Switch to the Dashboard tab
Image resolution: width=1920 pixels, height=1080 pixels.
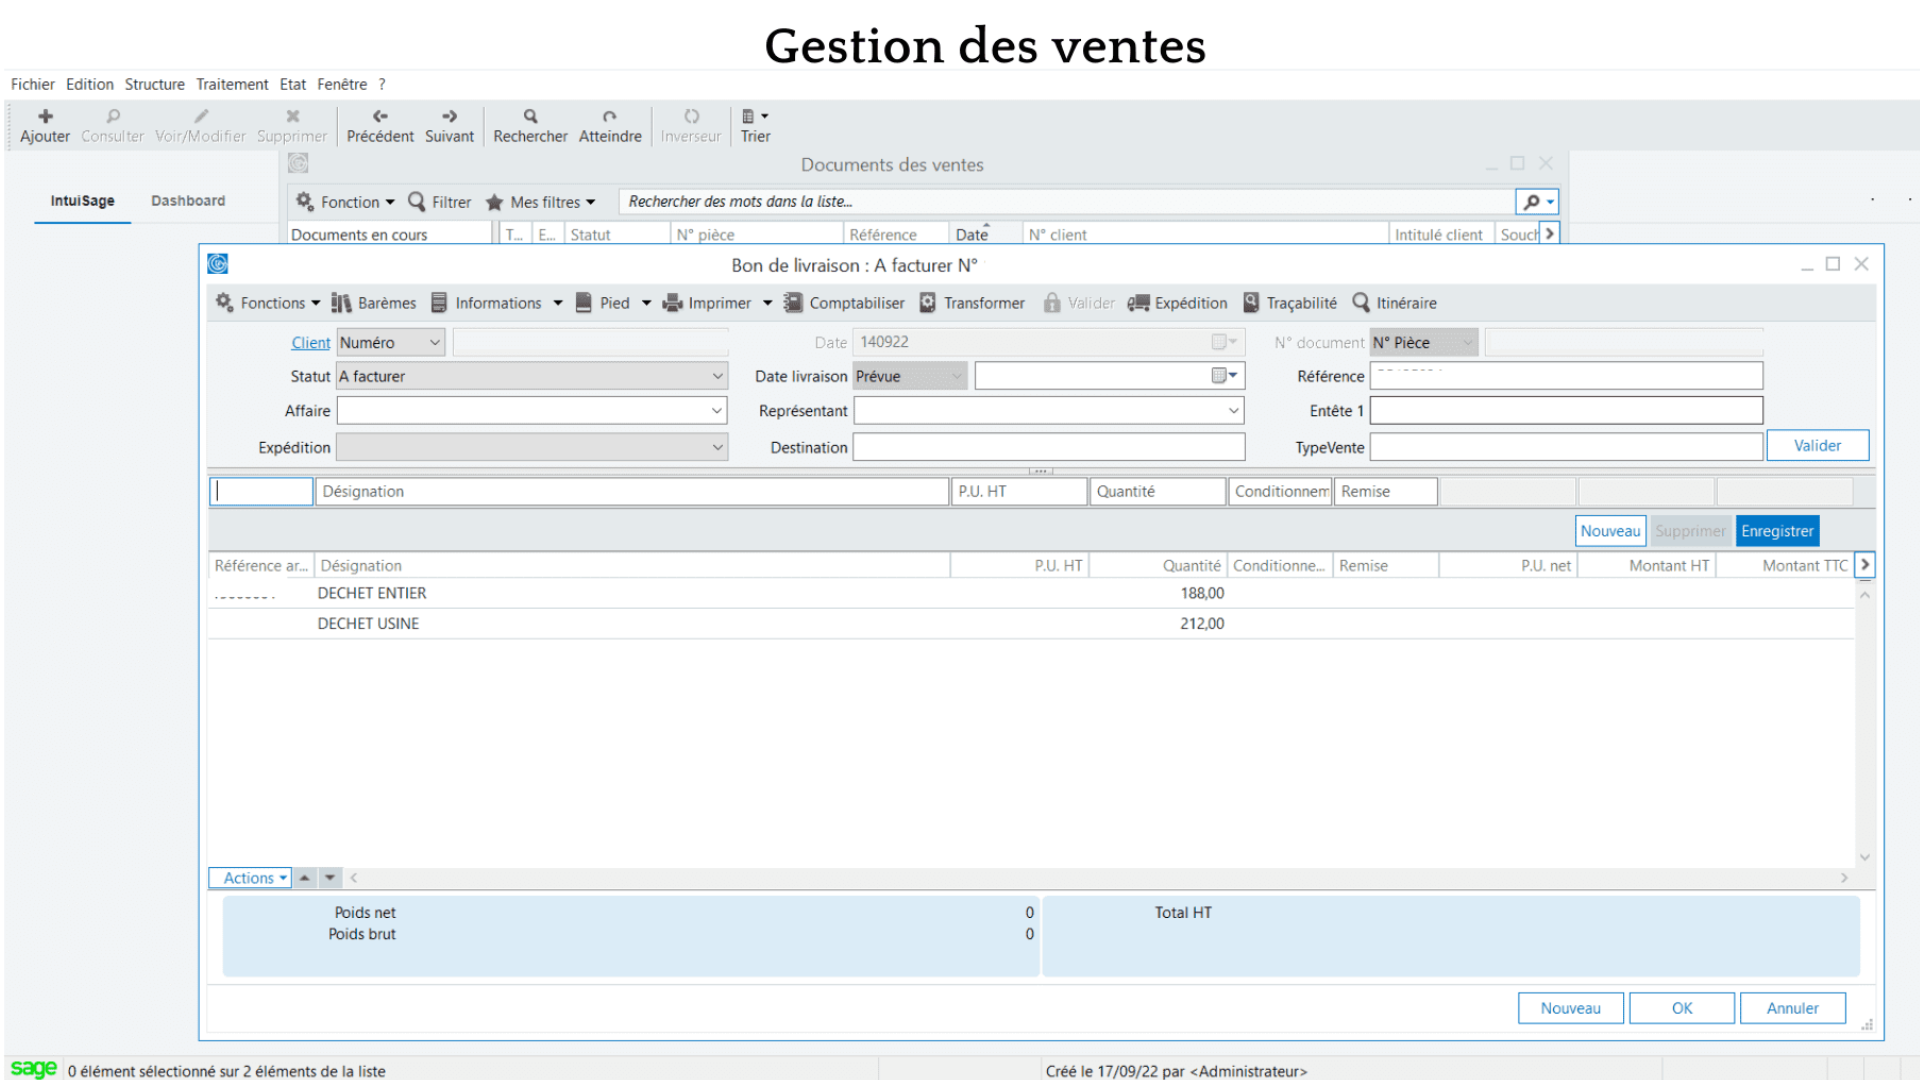pyautogui.click(x=187, y=199)
